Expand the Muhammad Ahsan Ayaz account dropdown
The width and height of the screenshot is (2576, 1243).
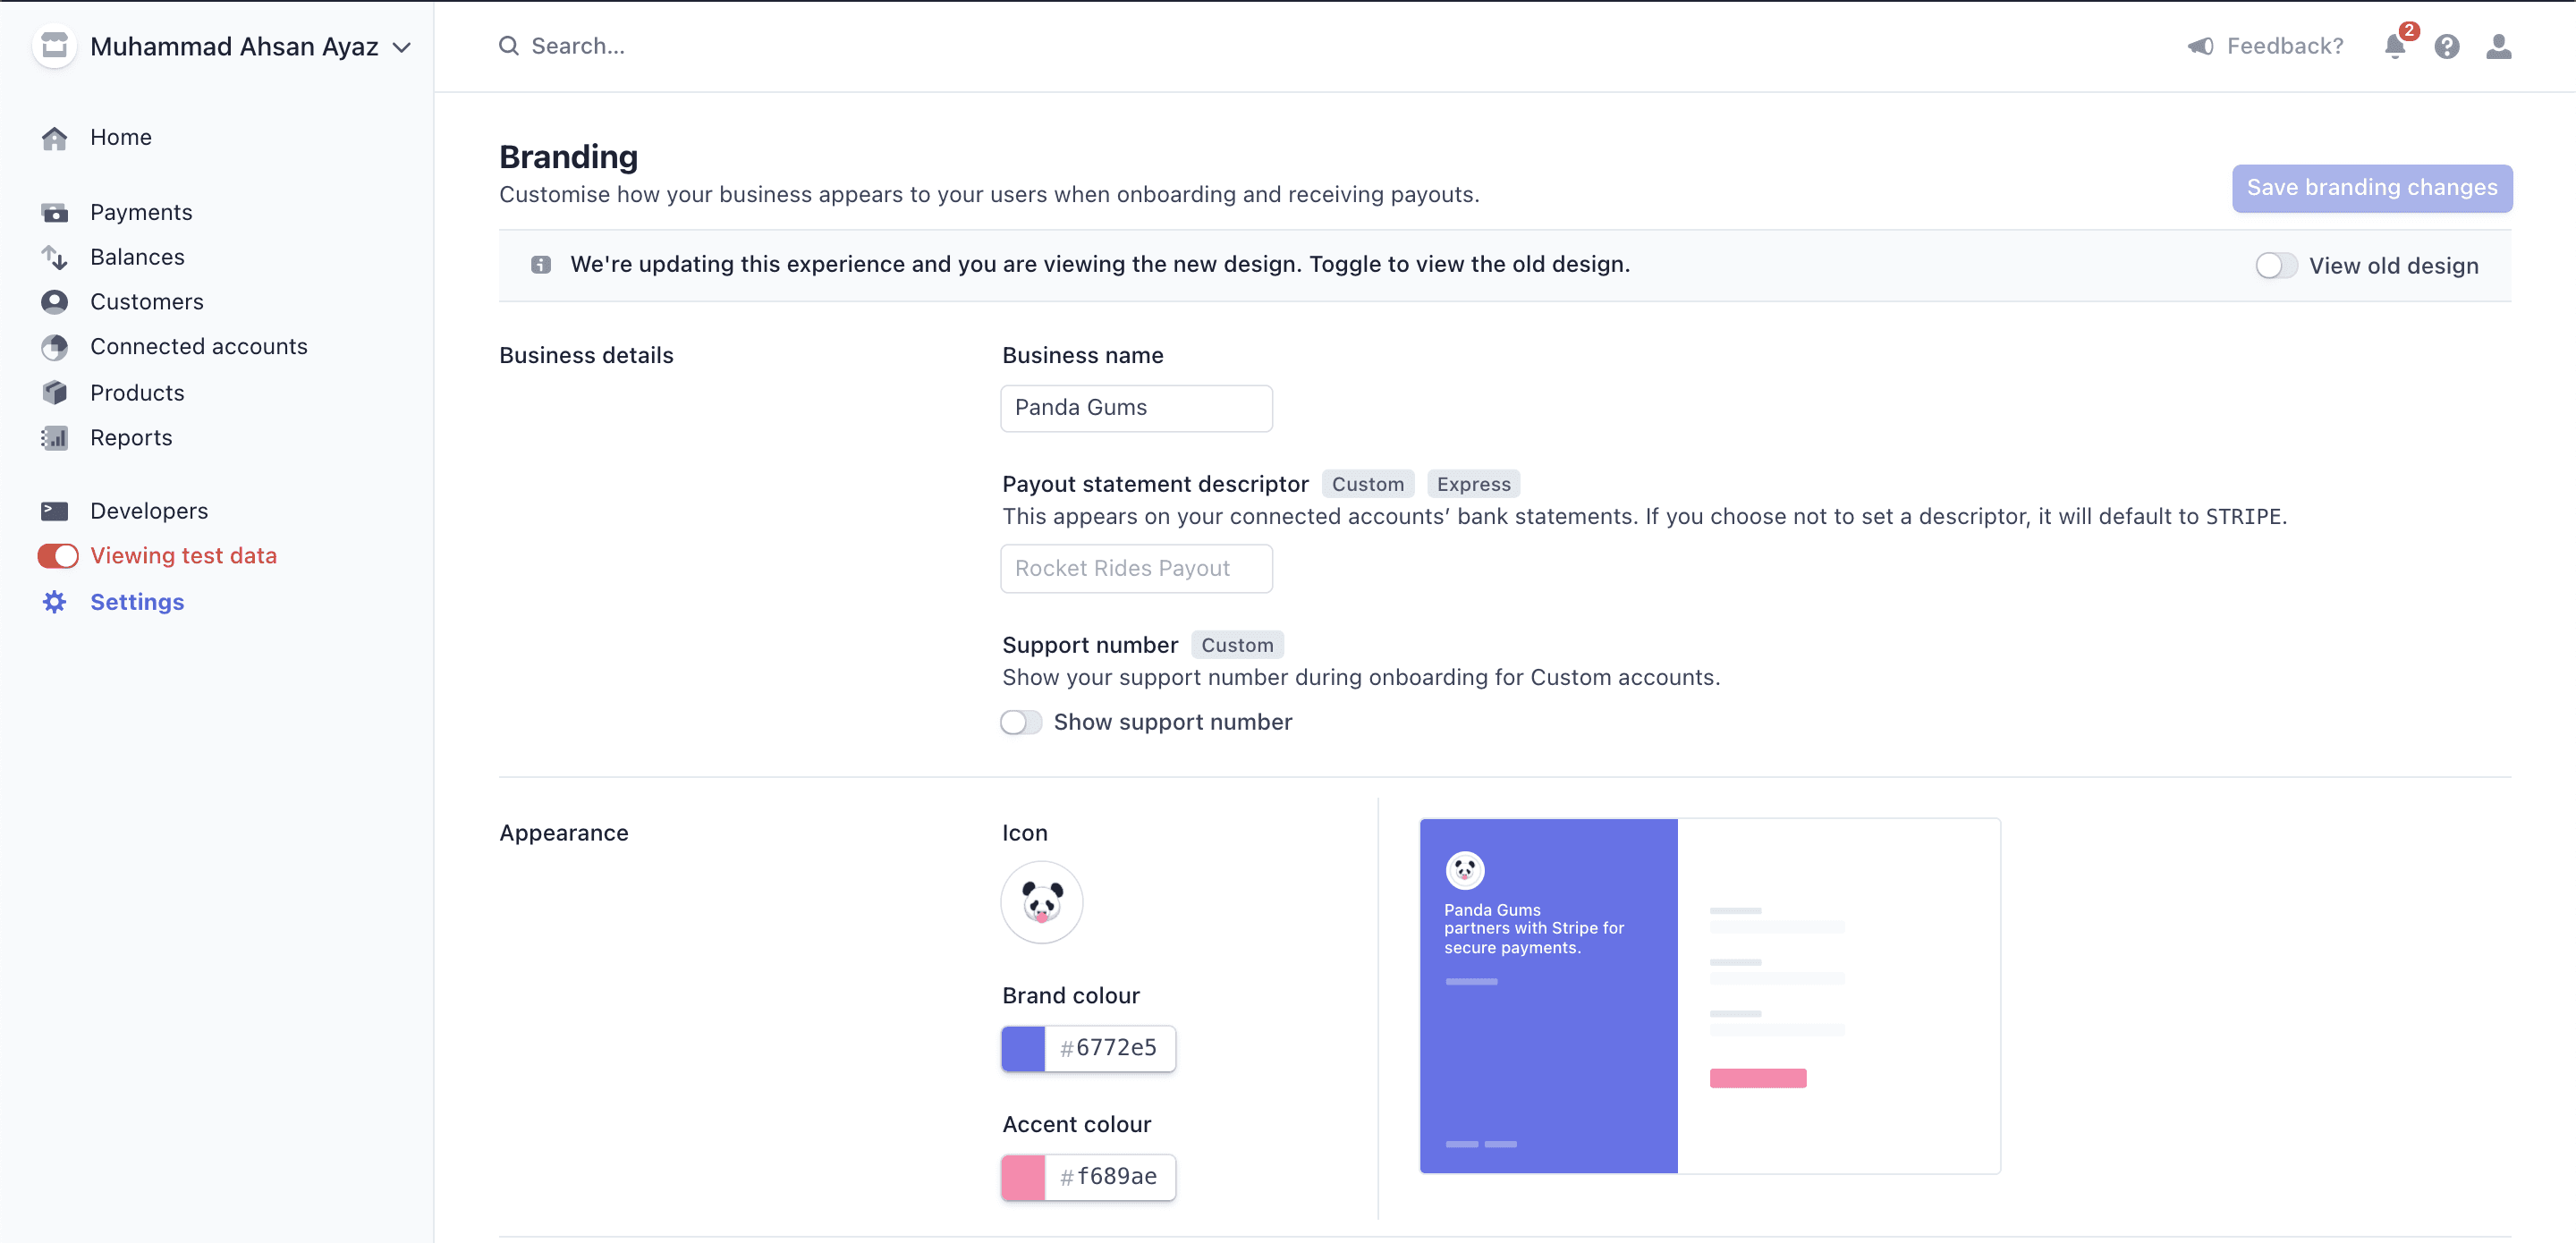coord(401,47)
